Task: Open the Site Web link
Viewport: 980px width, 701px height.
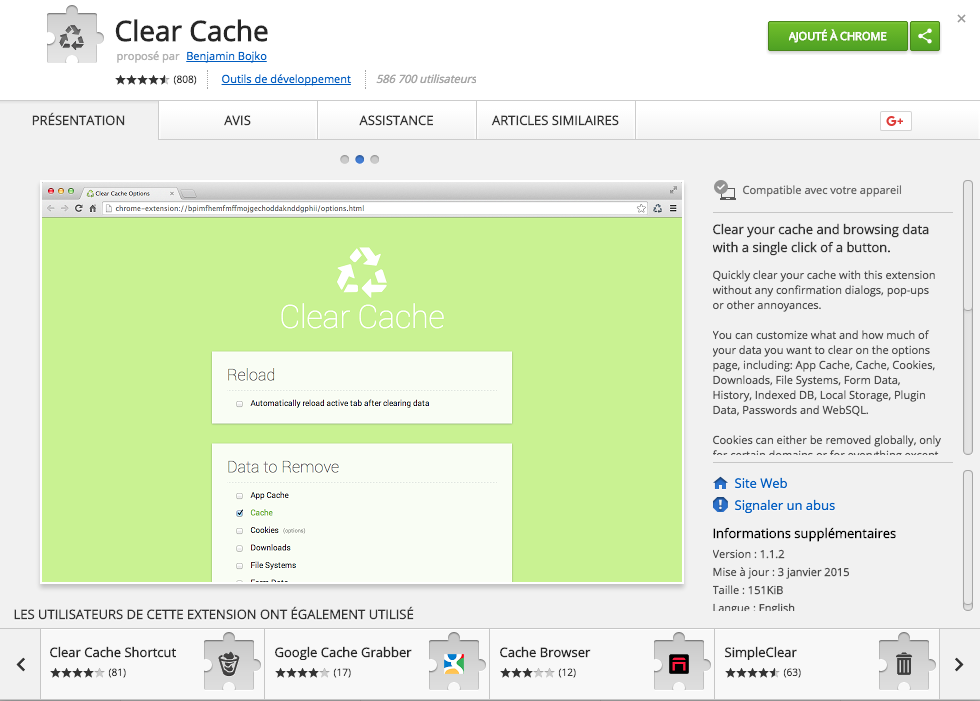Action: click(x=760, y=483)
